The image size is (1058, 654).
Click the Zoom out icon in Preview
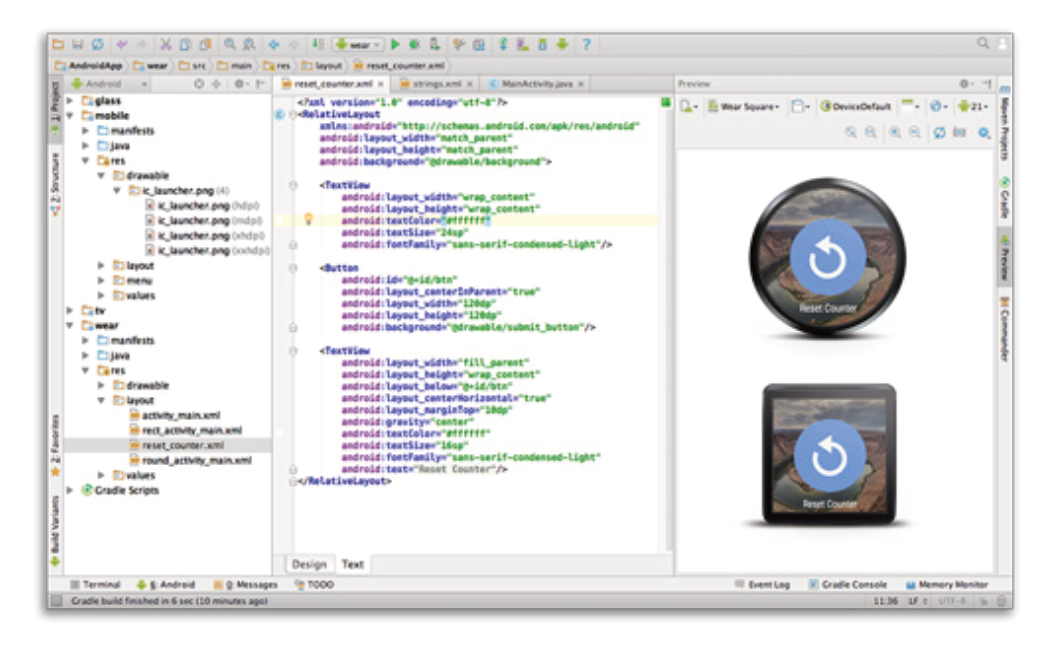pyautogui.click(x=914, y=132)
